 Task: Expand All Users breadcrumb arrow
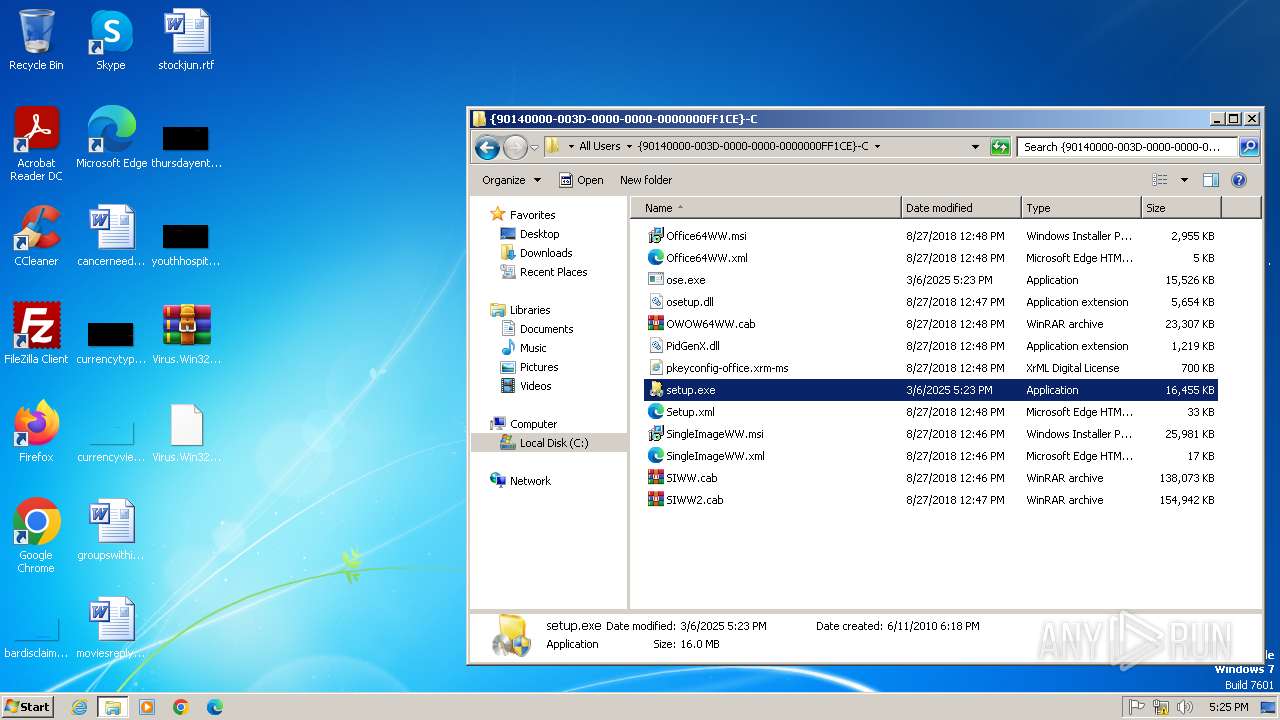629,147
